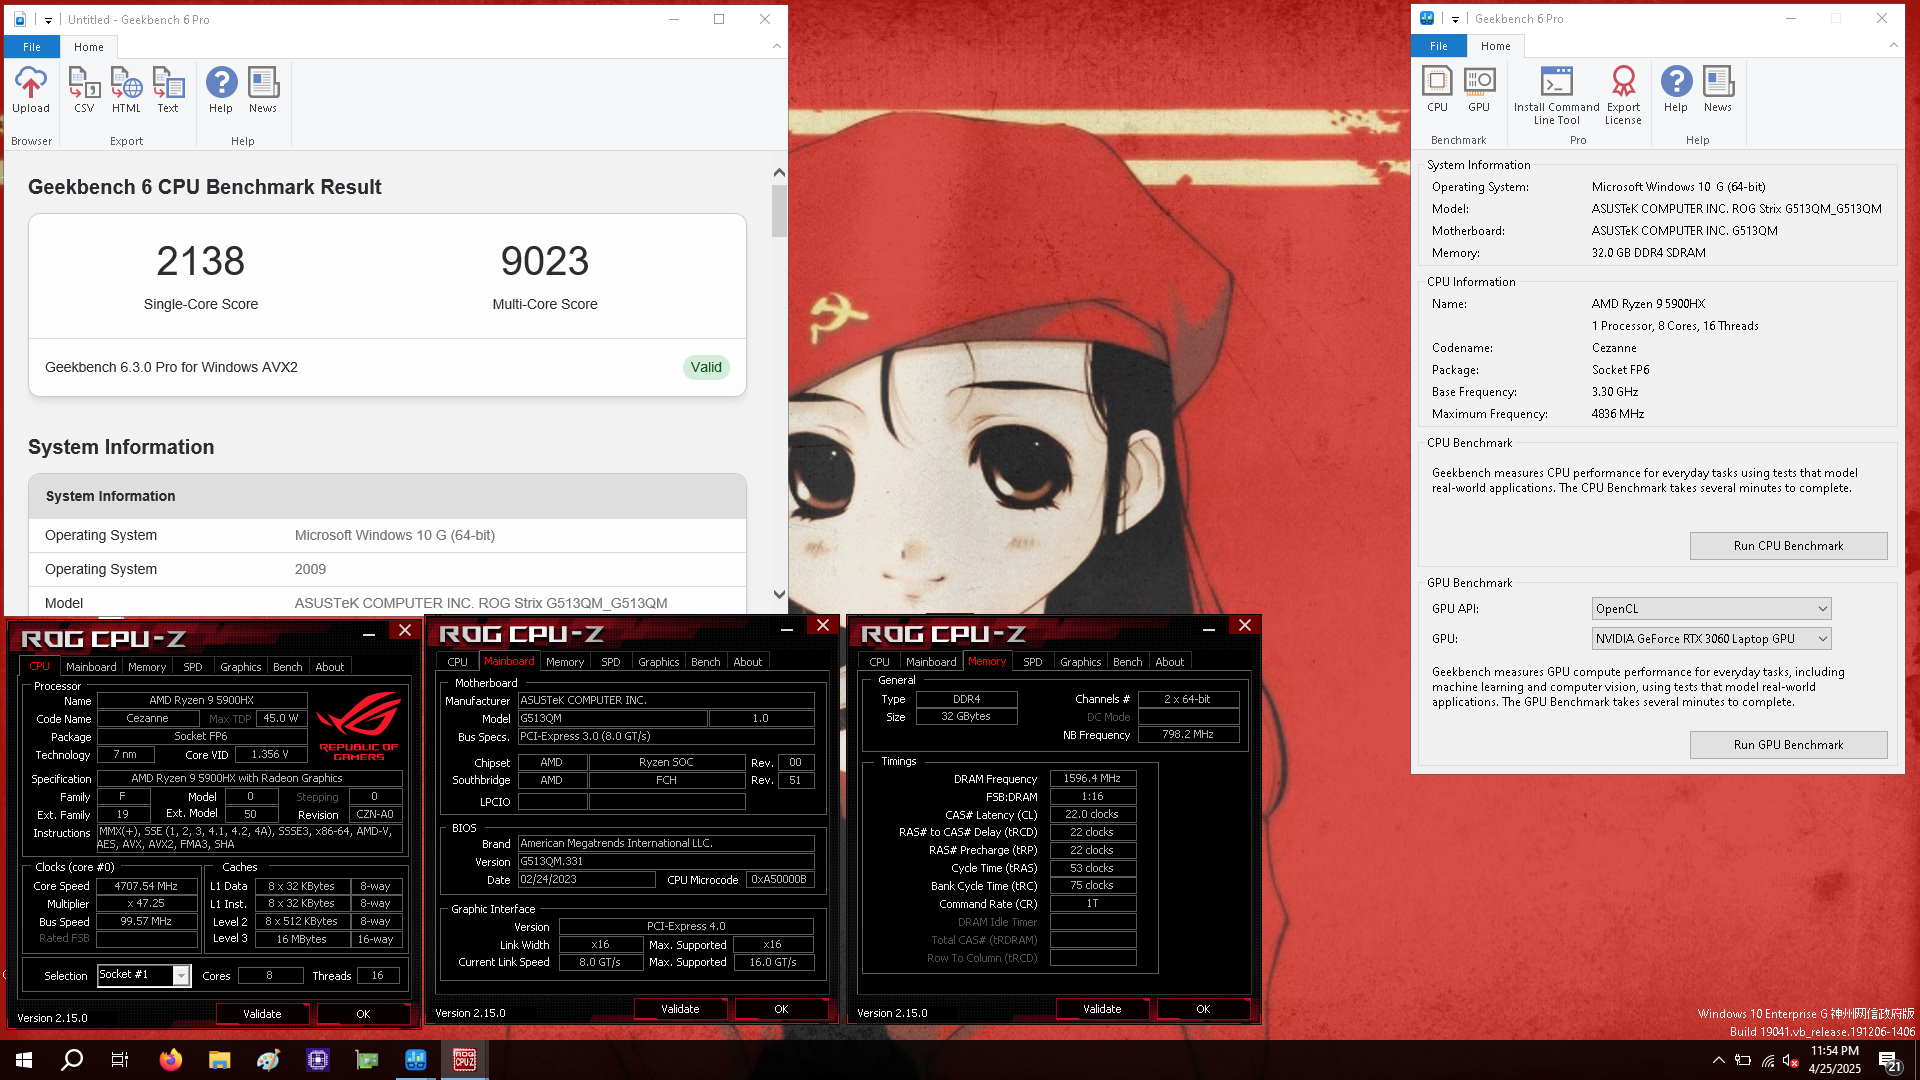Image resolution: width=1920 pixels, height=1080 pixels.
Task: Click the scroll up arrow in results window
Action: (779, 173)
